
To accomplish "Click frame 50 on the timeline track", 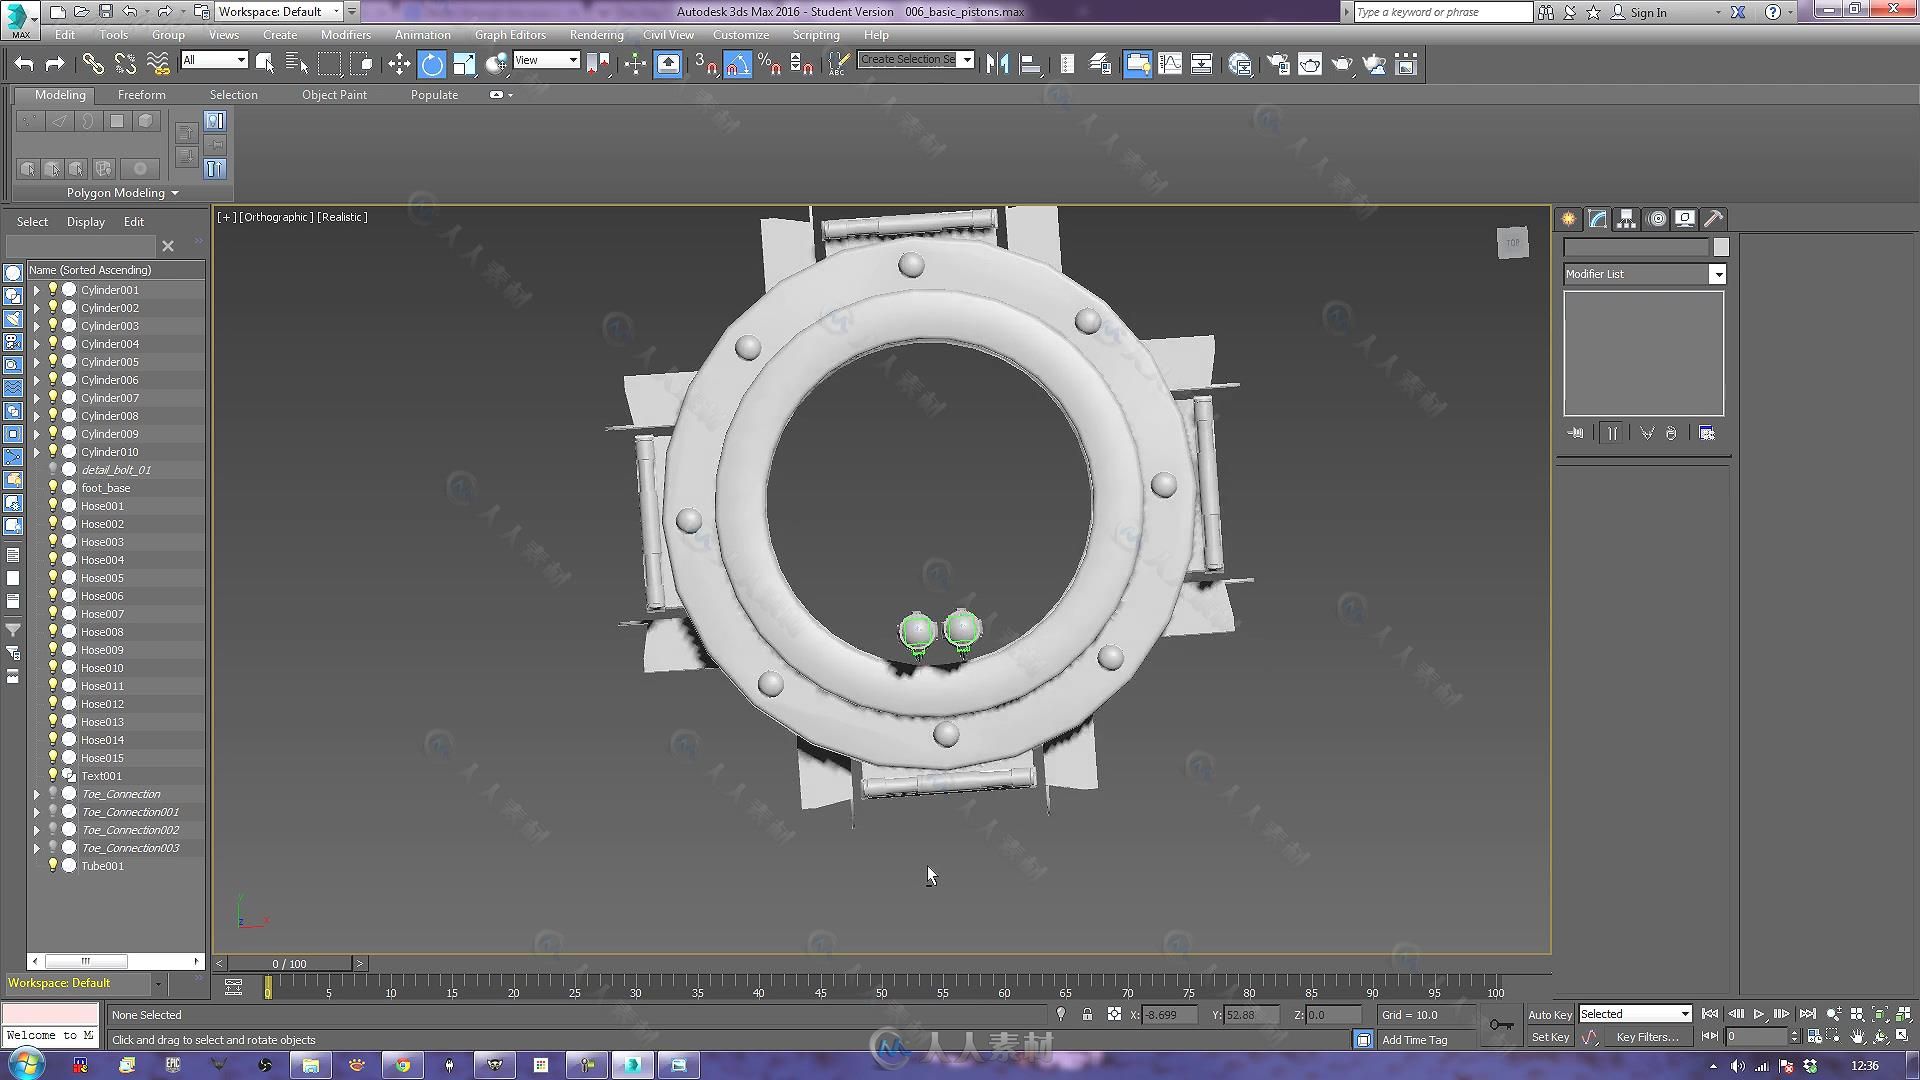I will click(881, 988).
